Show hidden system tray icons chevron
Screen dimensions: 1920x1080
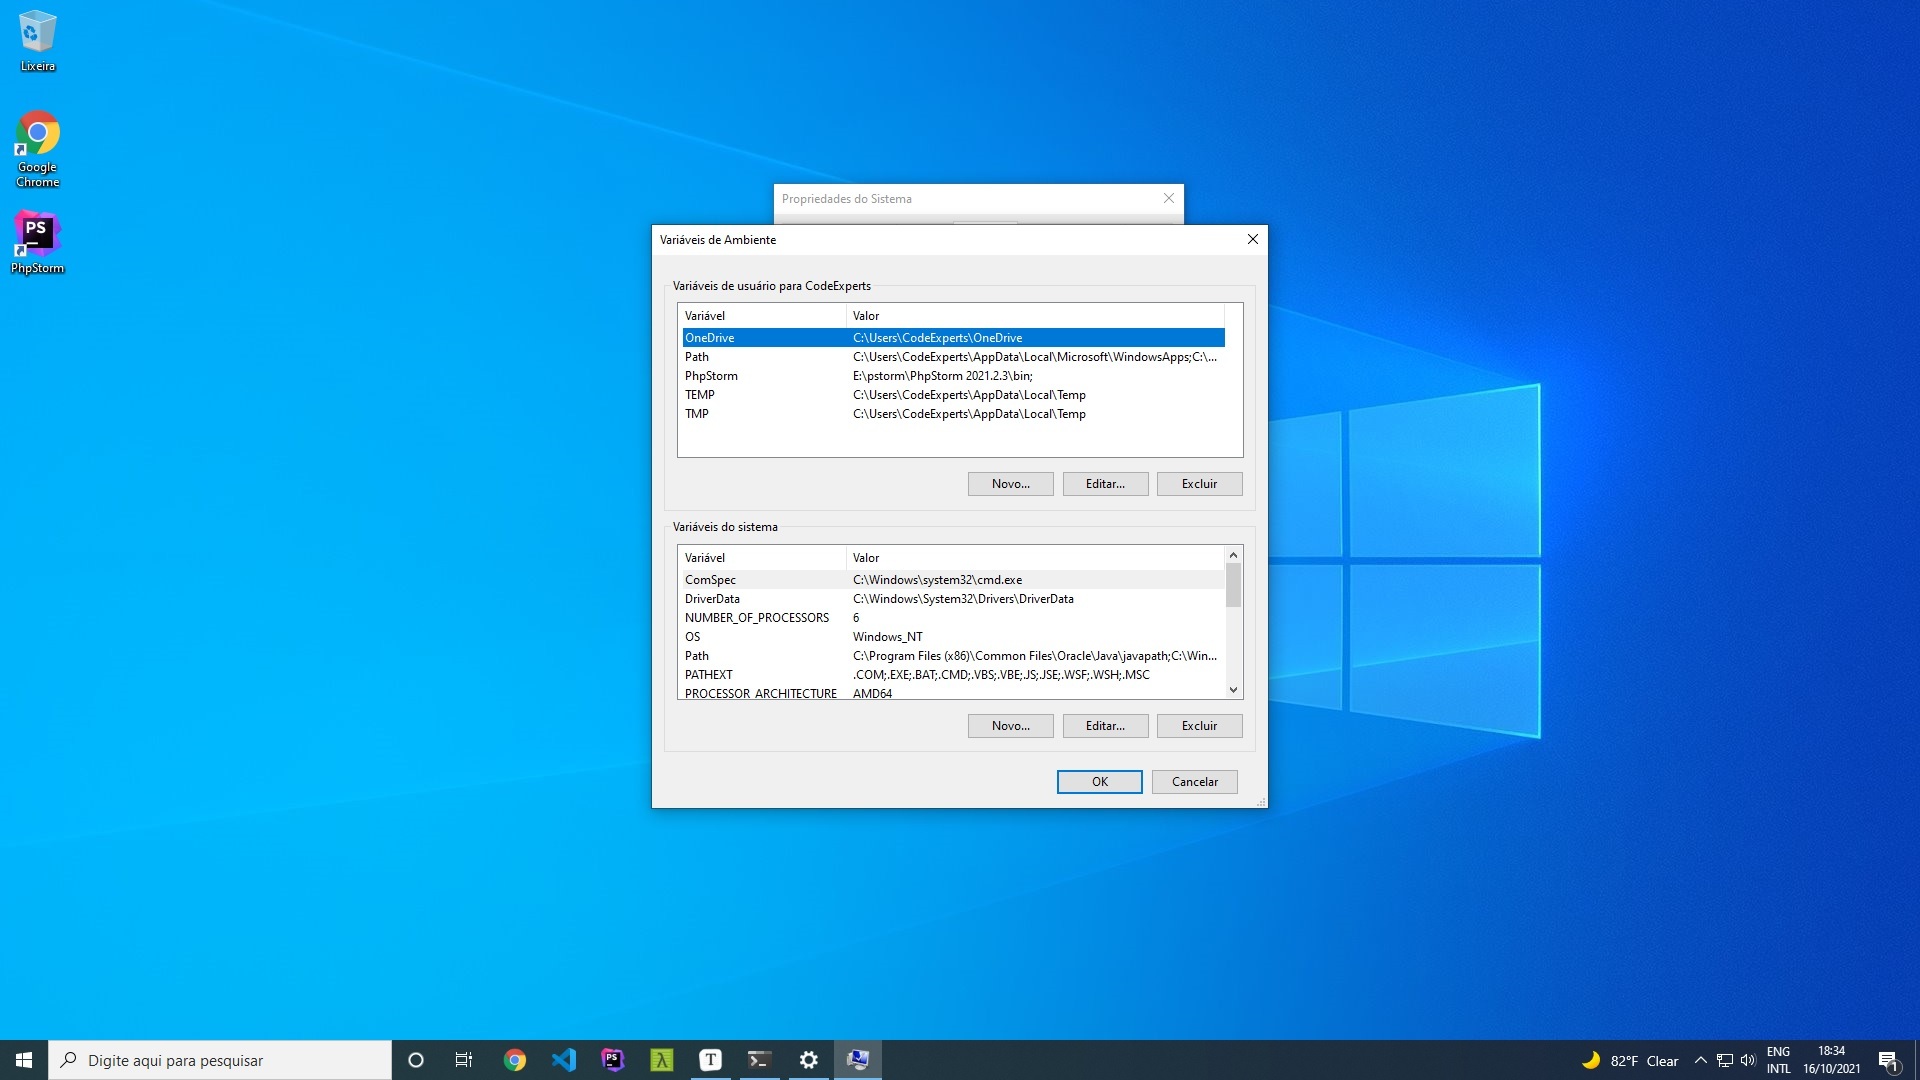[x=1700, y=1060]
